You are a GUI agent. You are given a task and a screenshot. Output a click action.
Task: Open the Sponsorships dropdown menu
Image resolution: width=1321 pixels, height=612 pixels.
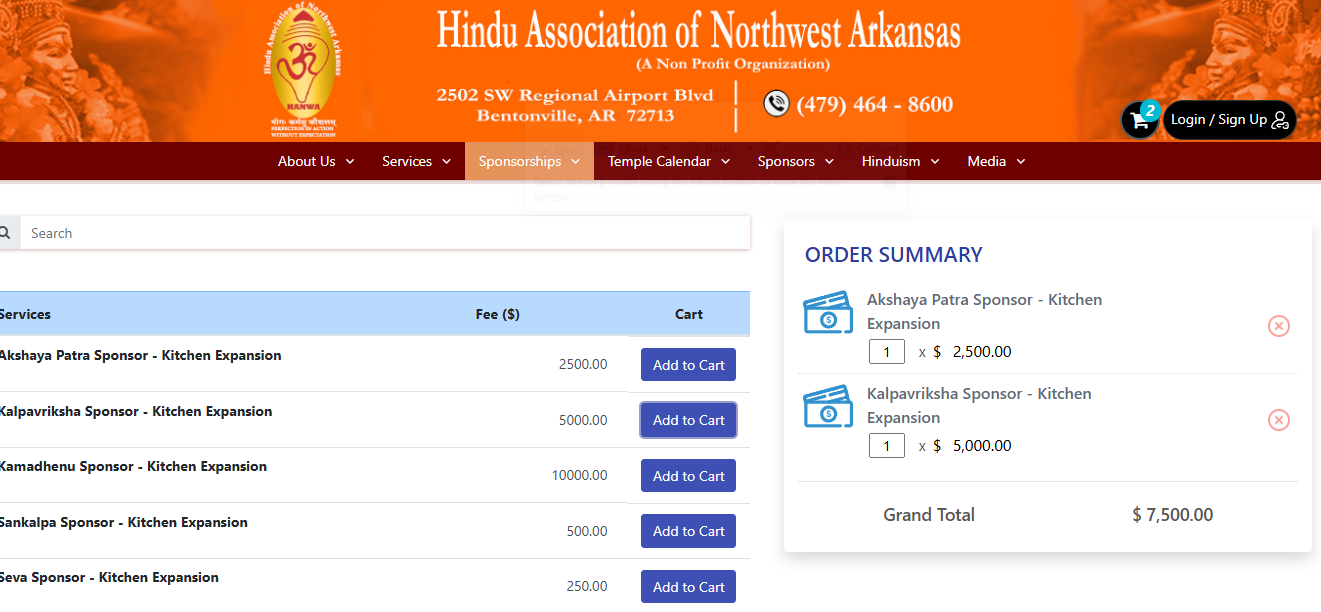[x=529, y=161]
